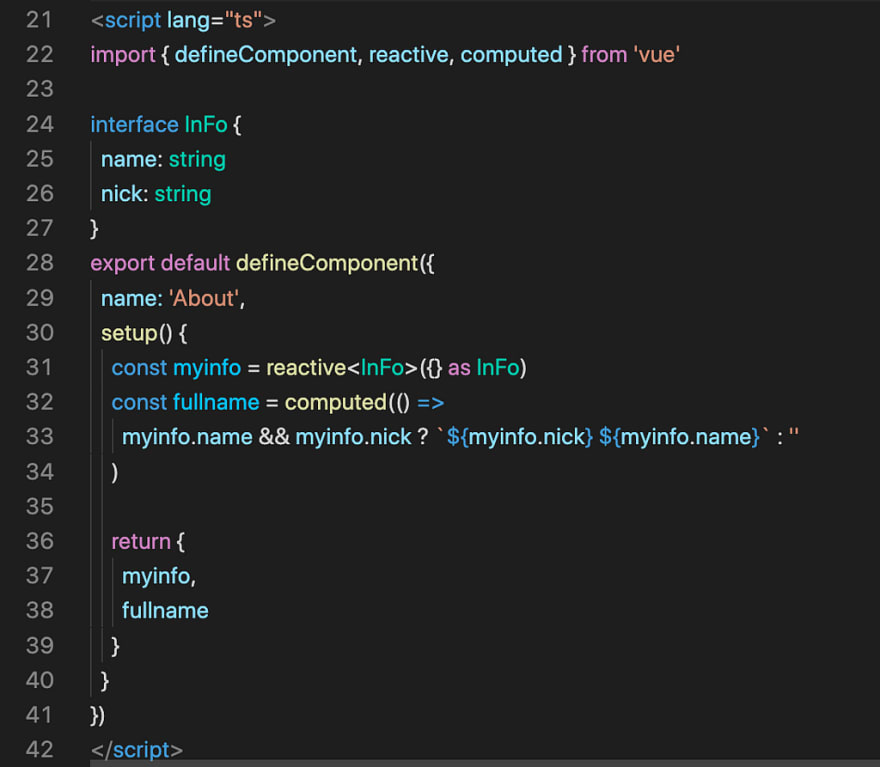Click the 'interface' keyword
This screenshot has height=767, width=880.
point(135,125)
